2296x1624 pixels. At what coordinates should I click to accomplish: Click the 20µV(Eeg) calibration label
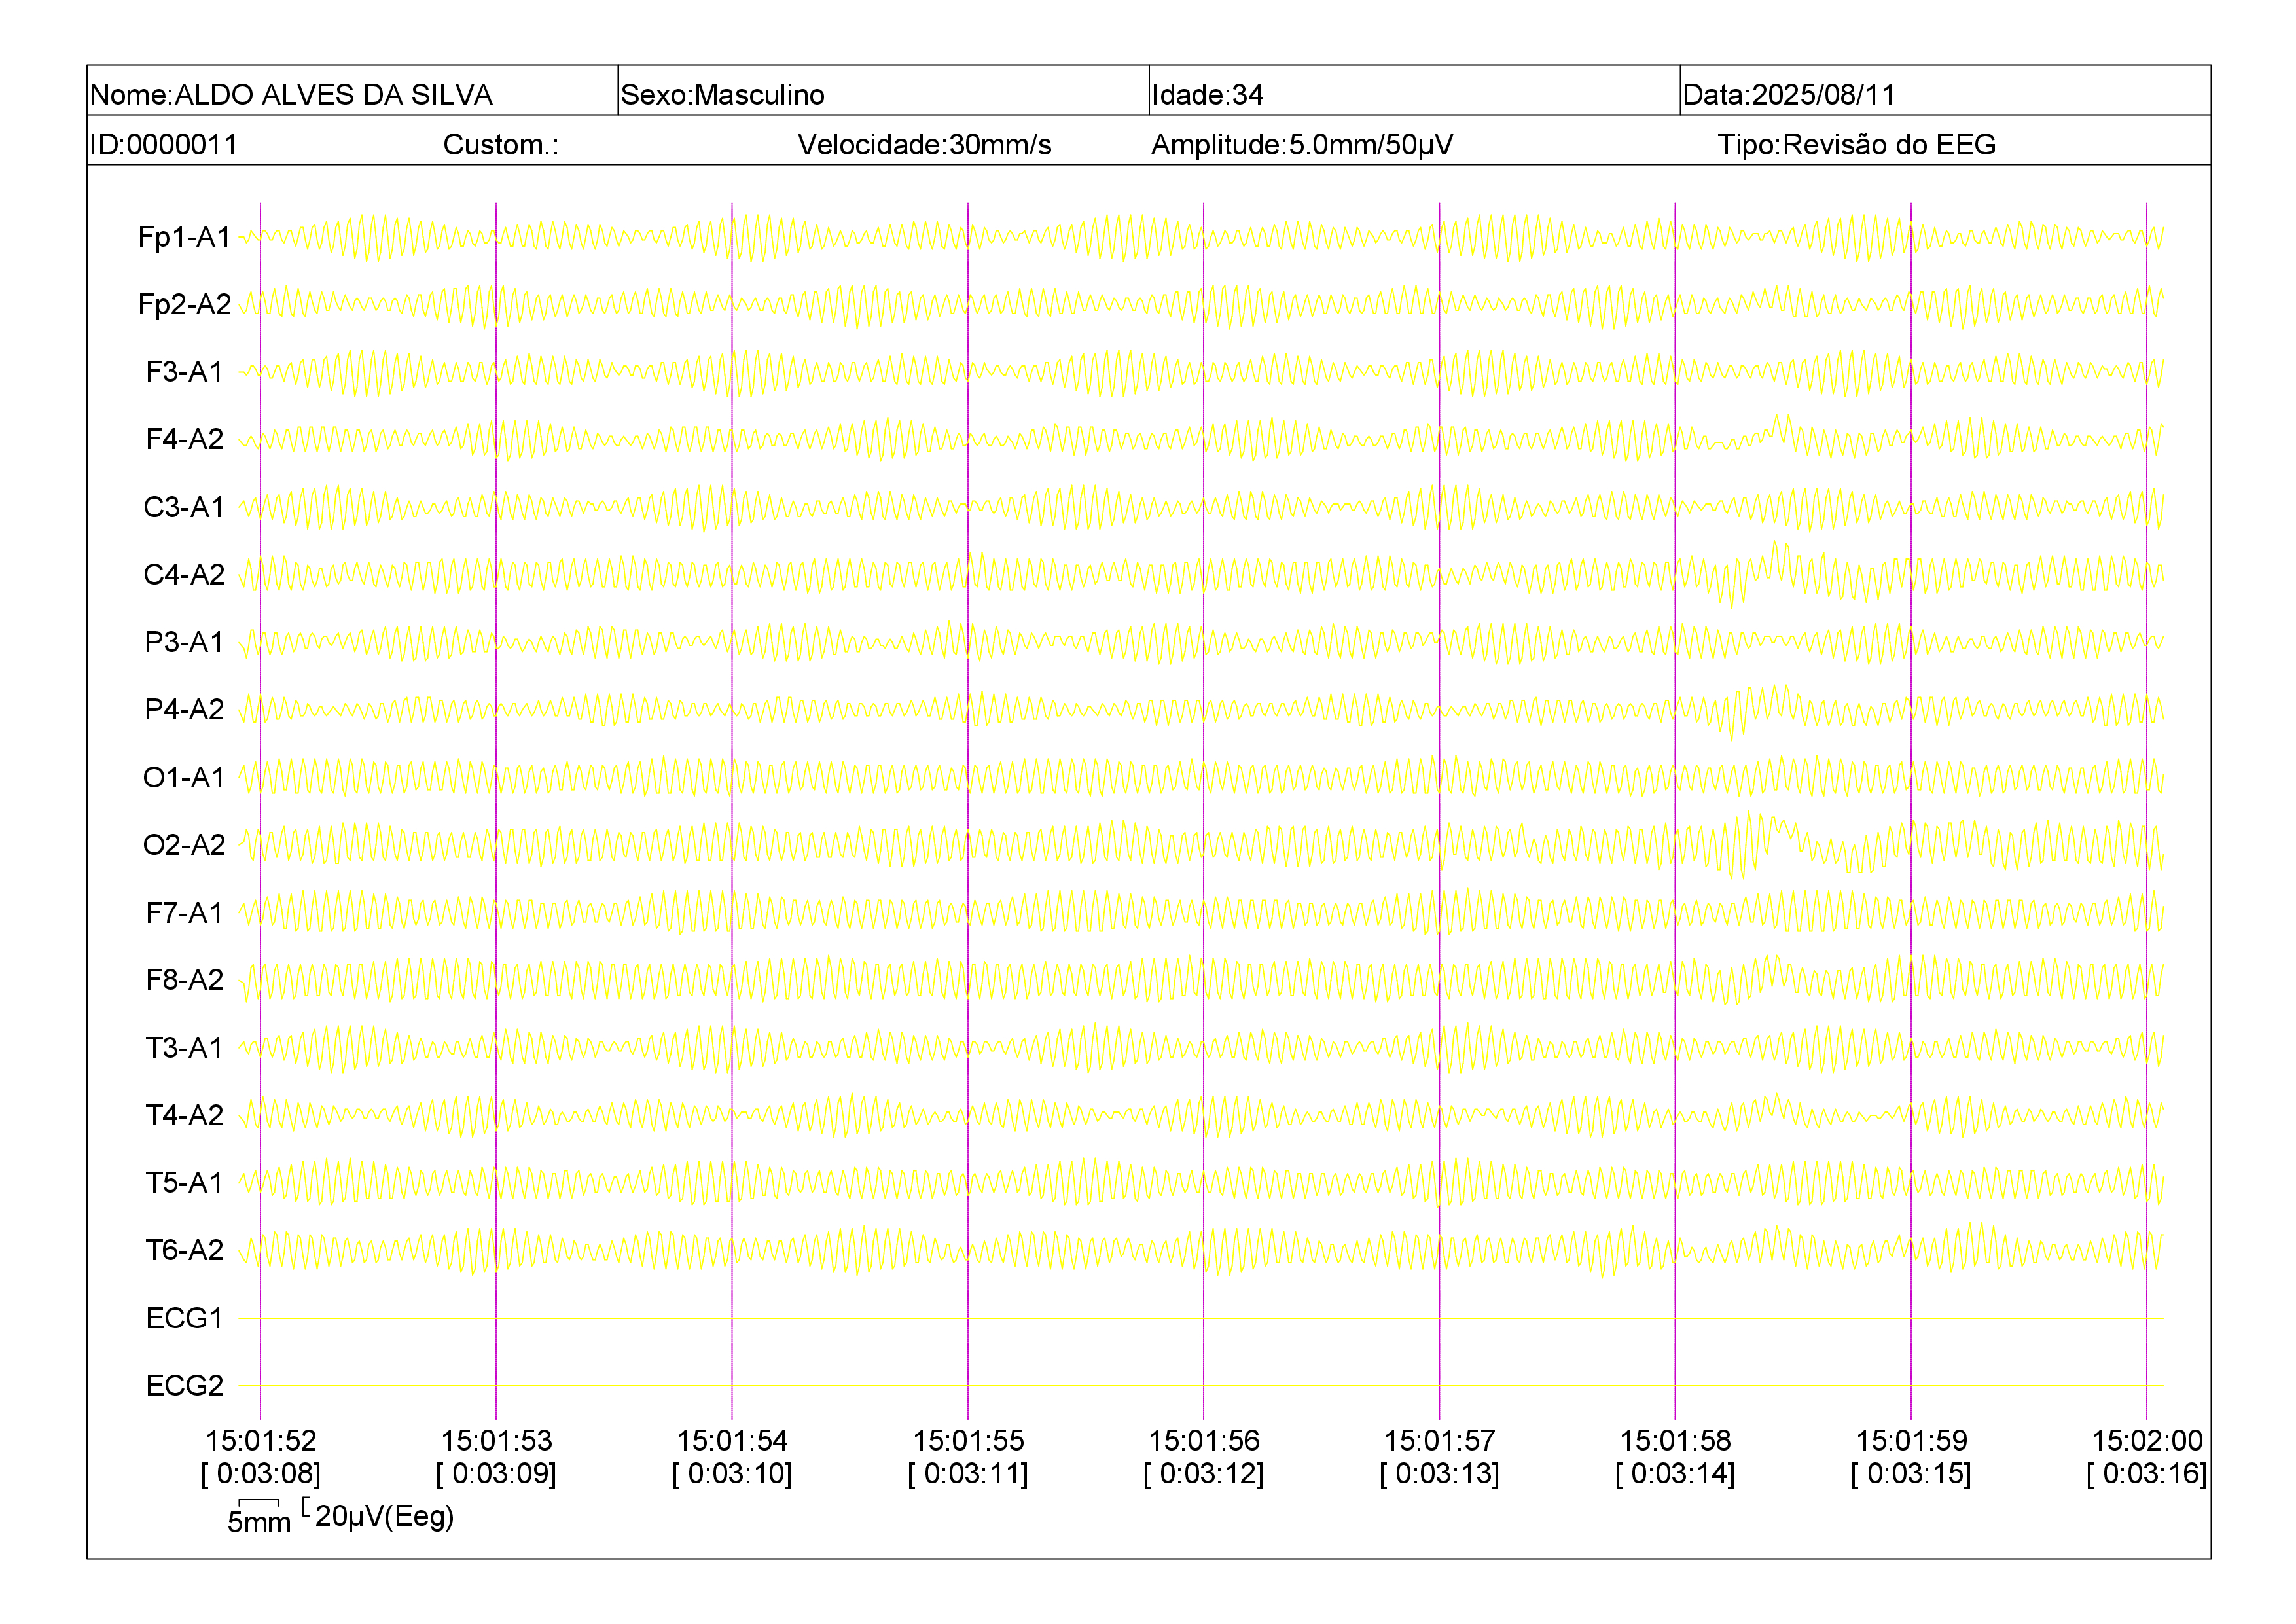(x=384, y=1517)
